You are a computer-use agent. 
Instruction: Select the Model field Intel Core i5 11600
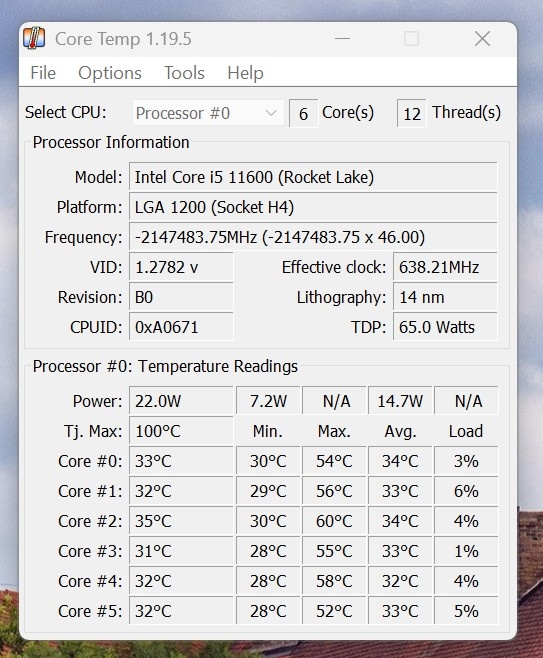point(313,177)
